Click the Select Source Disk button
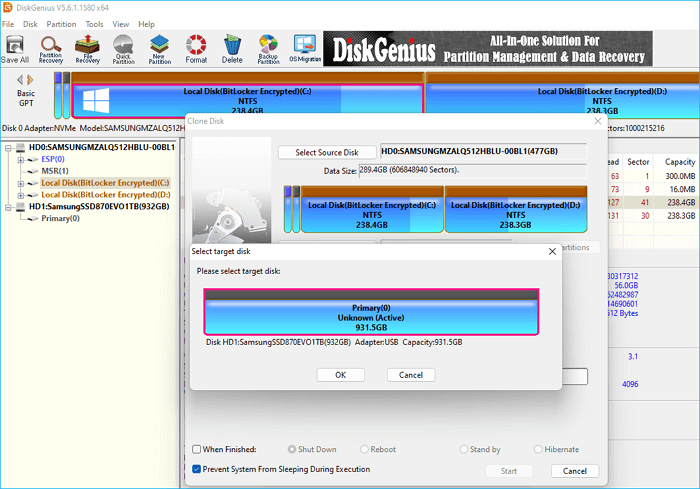 [x=327, y=152]
